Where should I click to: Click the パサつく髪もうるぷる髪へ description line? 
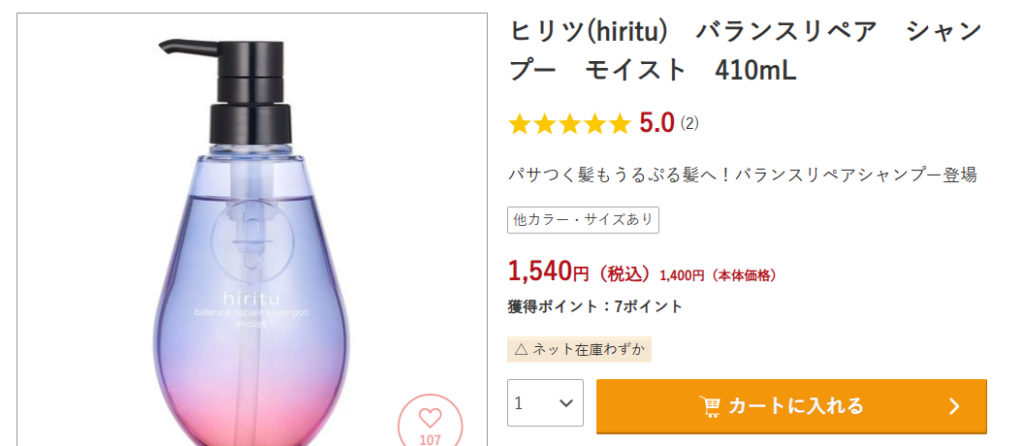pos(742,175)
